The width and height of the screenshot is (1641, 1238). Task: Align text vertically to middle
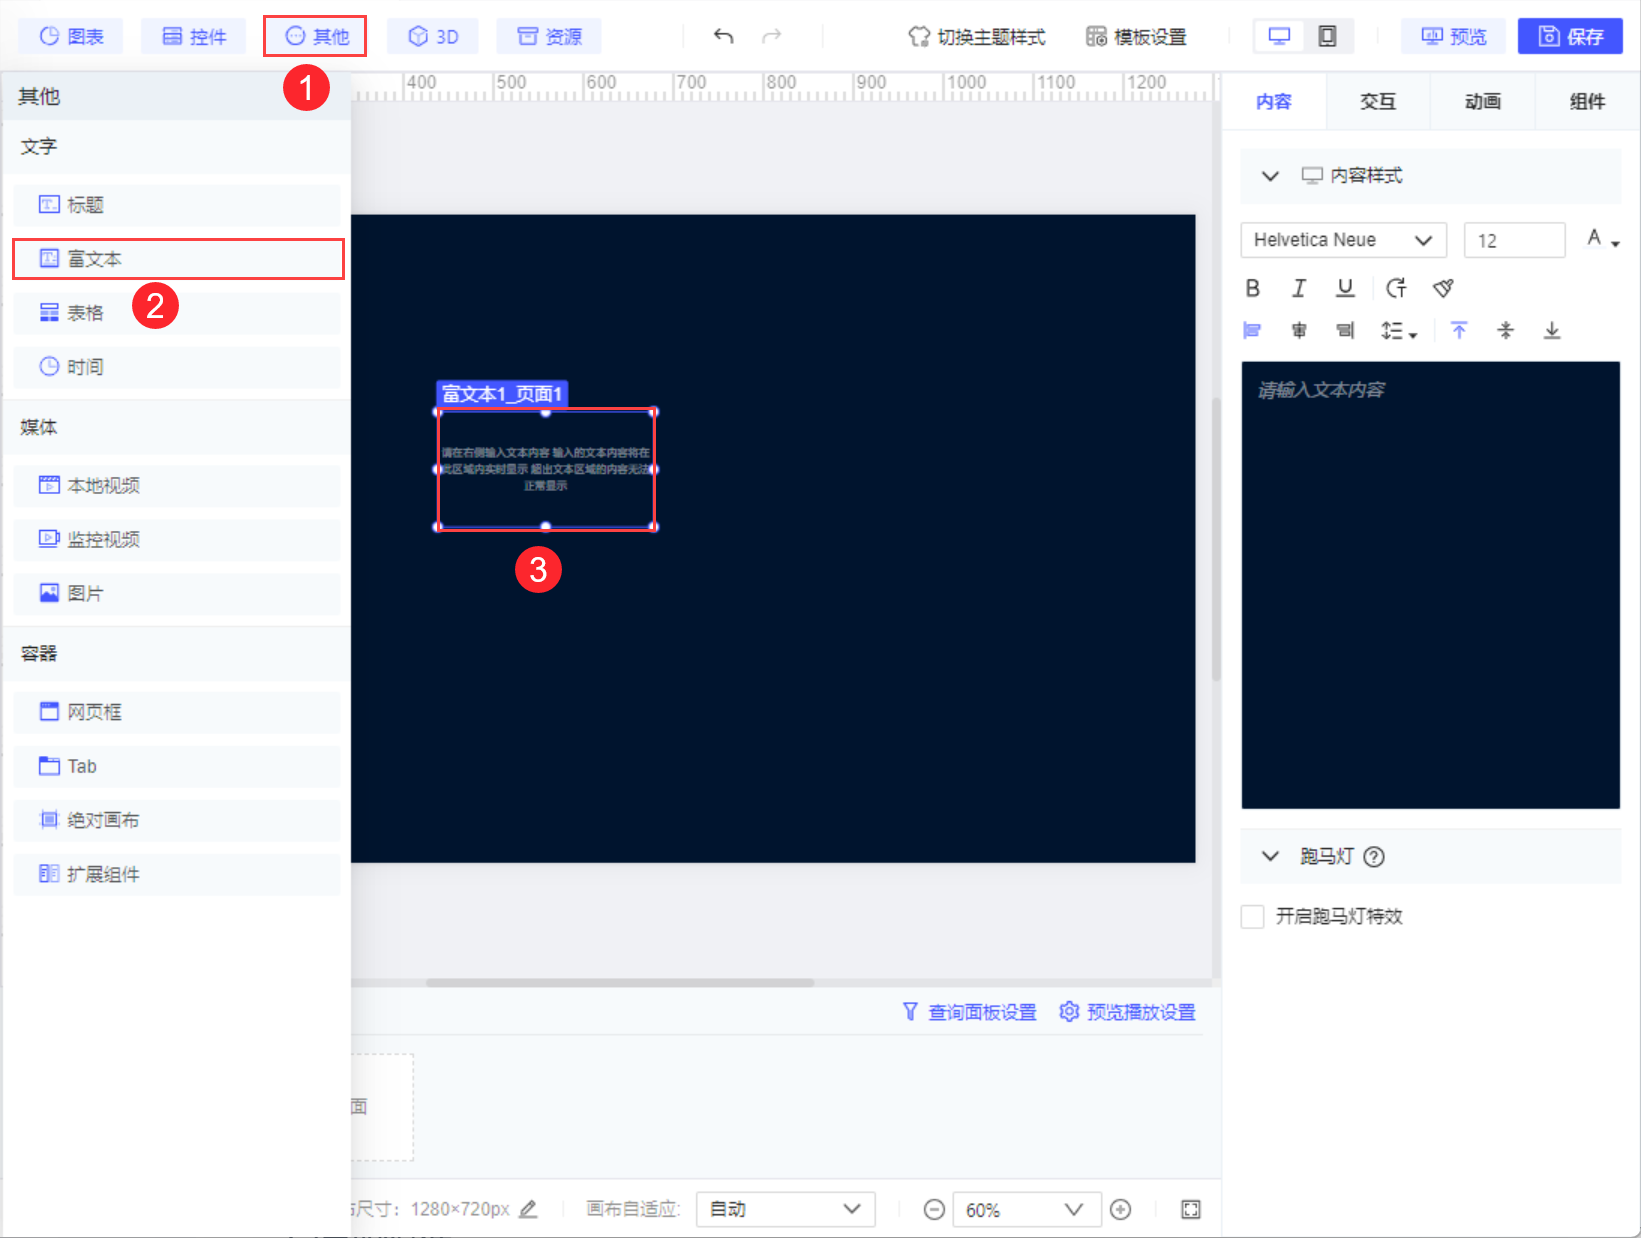click(x=1506, y=331)
